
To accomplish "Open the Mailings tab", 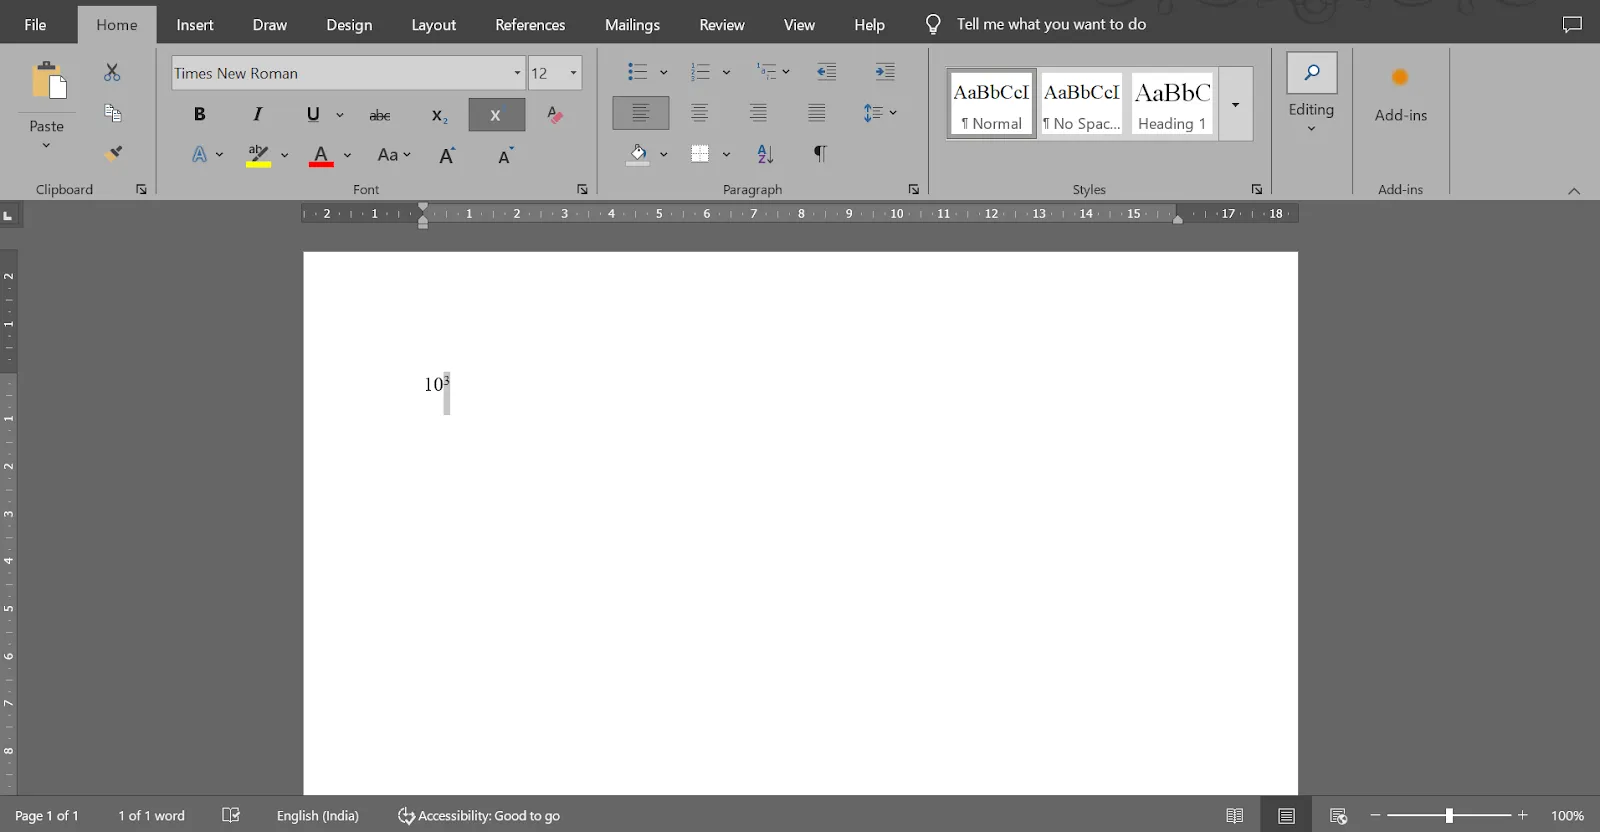I will coord(632,25).
